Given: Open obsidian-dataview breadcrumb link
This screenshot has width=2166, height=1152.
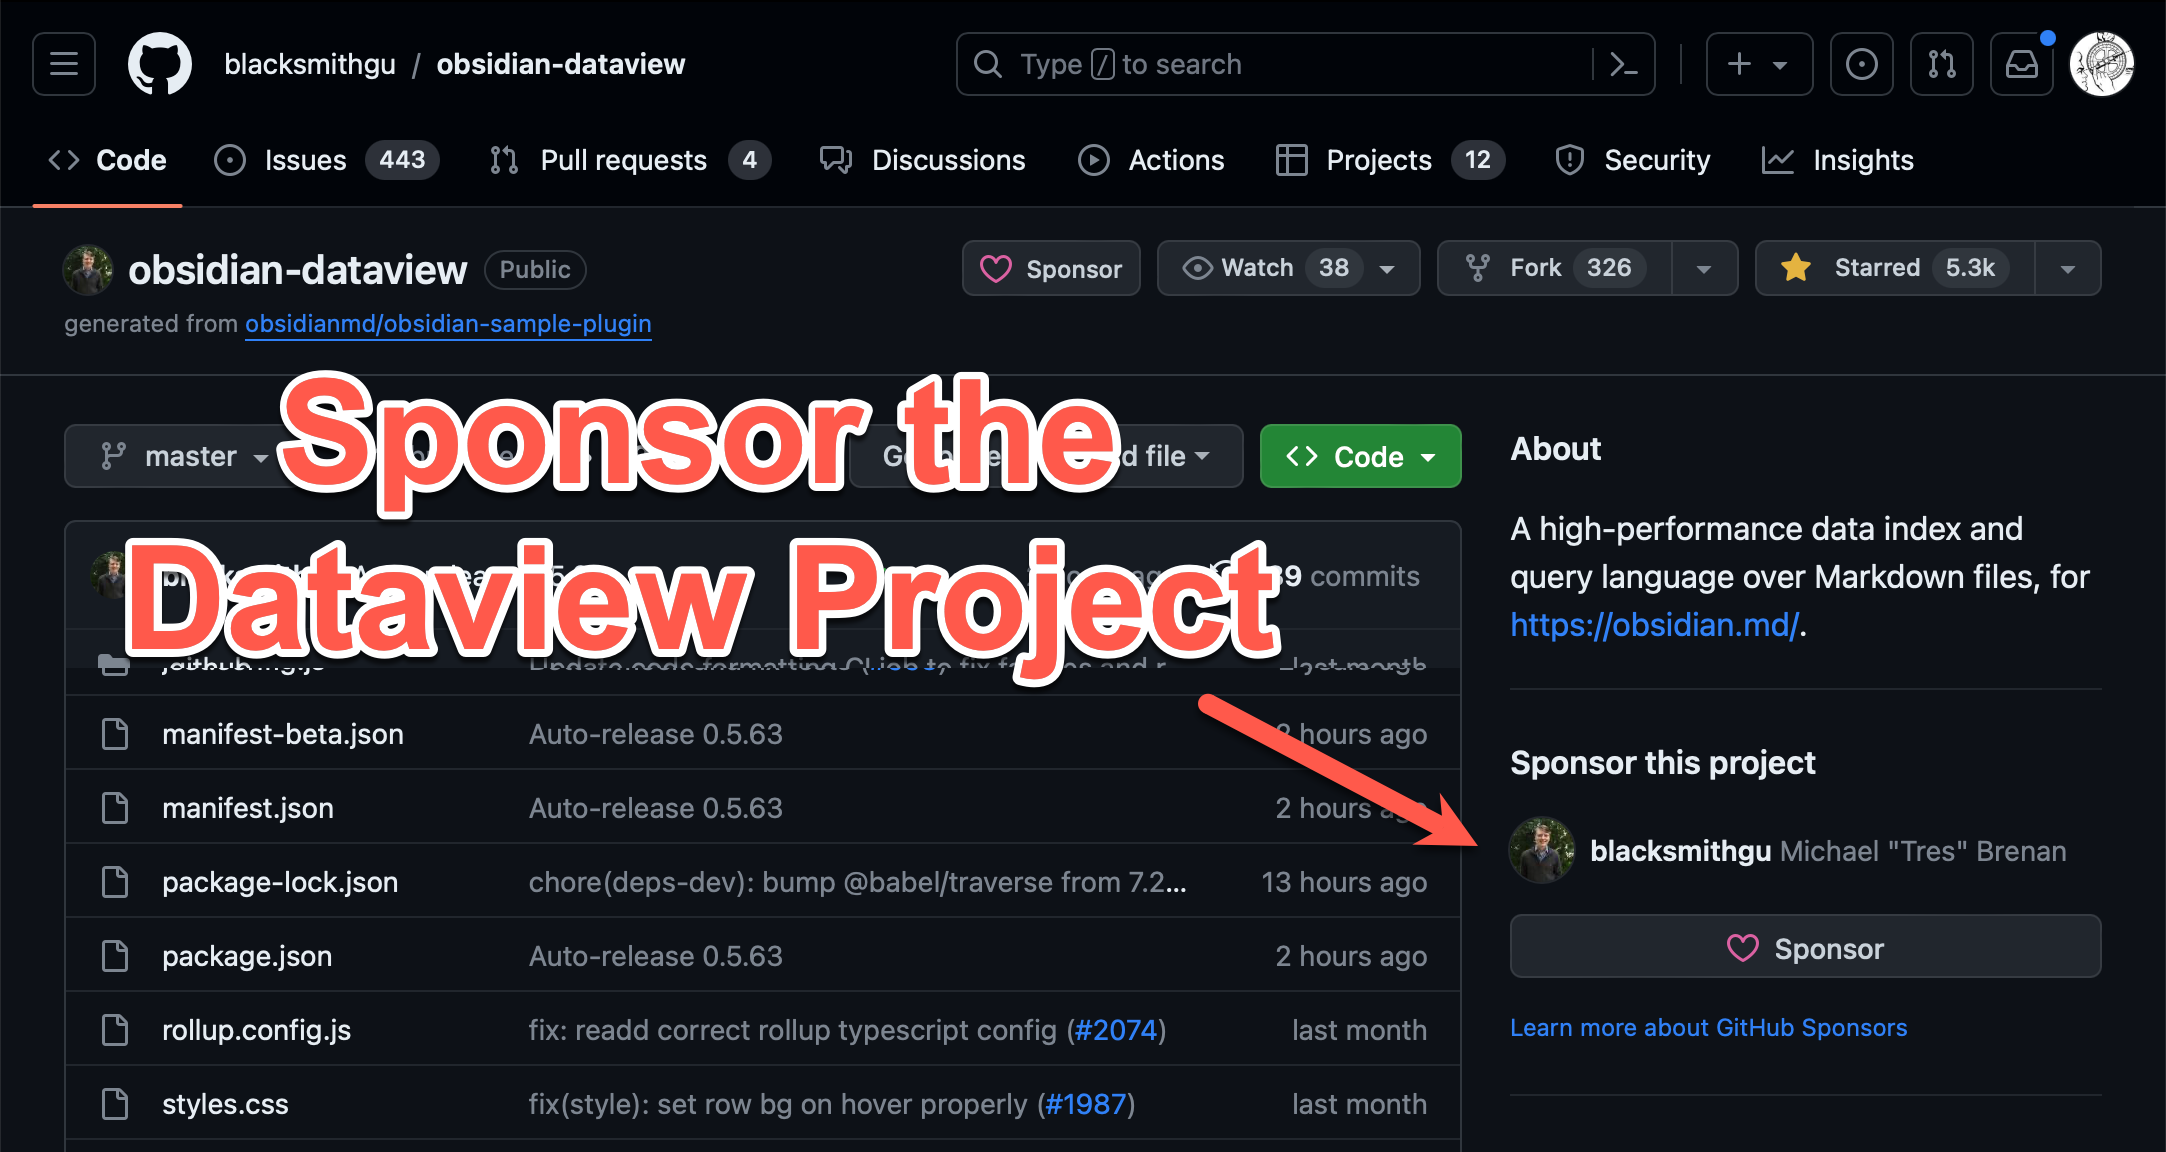Looking at the screenshot, I should click(x=561, y=64).
